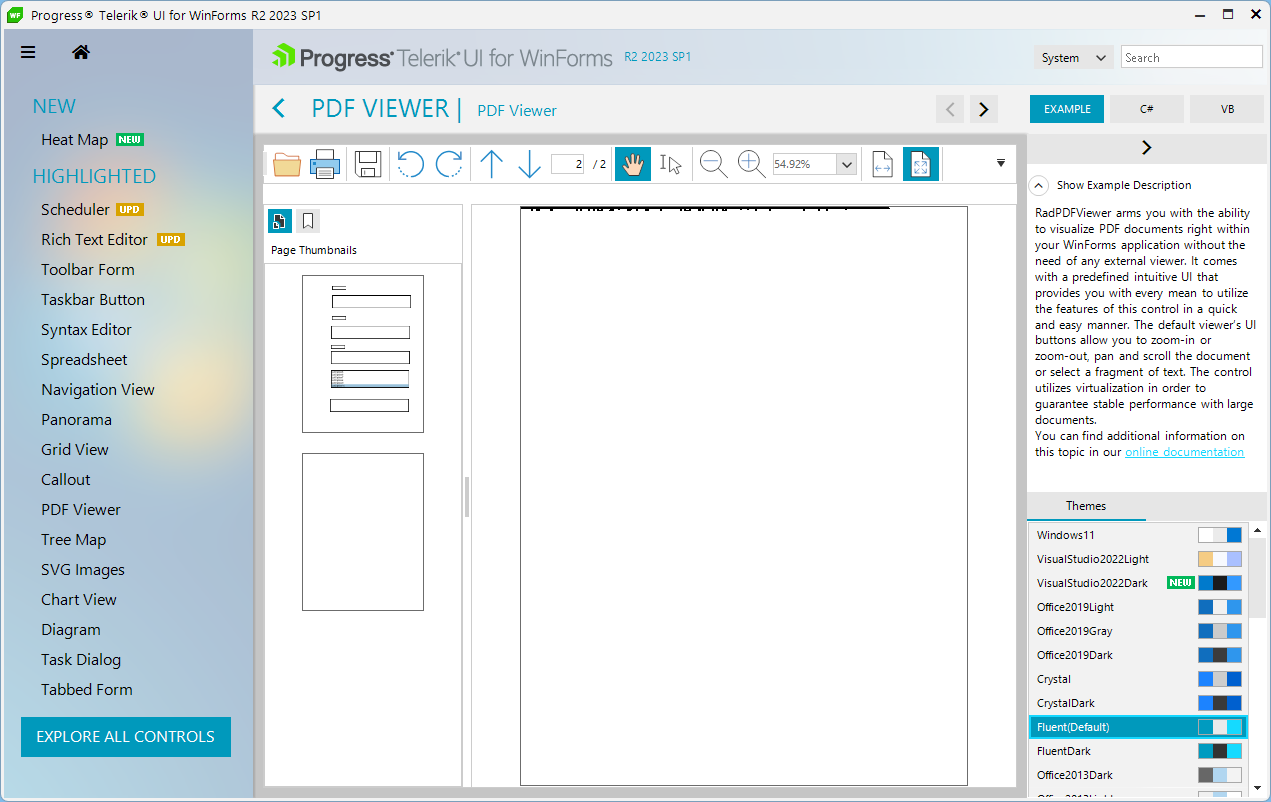Select the second blank page thumbnail

click(x=363, y=532)
